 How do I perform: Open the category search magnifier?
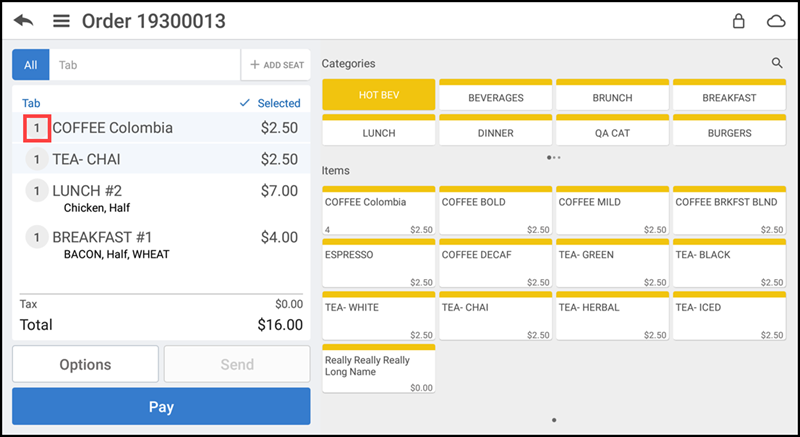pos(777,63)
